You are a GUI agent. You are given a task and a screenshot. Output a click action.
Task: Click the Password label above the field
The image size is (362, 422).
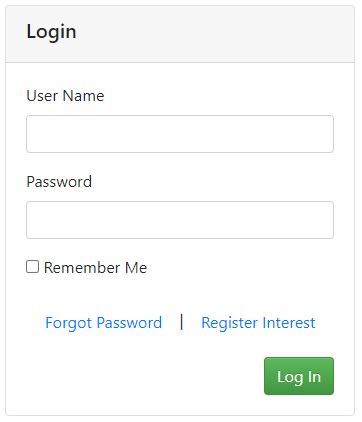(x=59, y=182)
